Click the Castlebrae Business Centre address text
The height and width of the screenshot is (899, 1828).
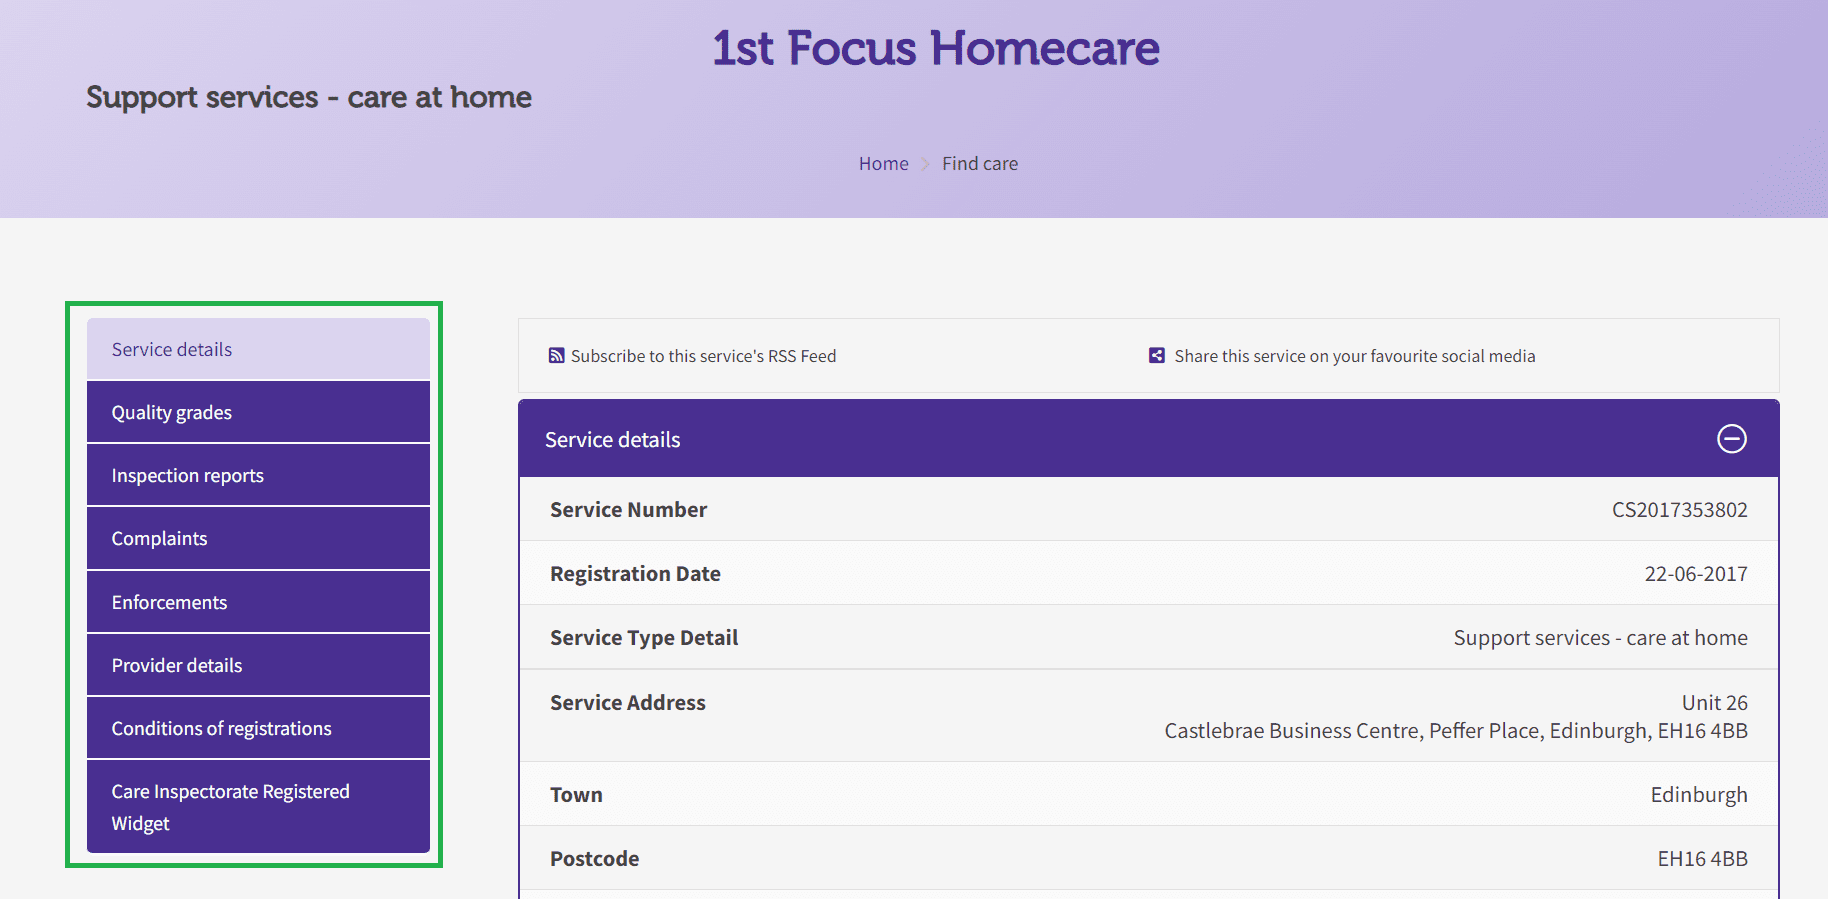click(1456, 731)
